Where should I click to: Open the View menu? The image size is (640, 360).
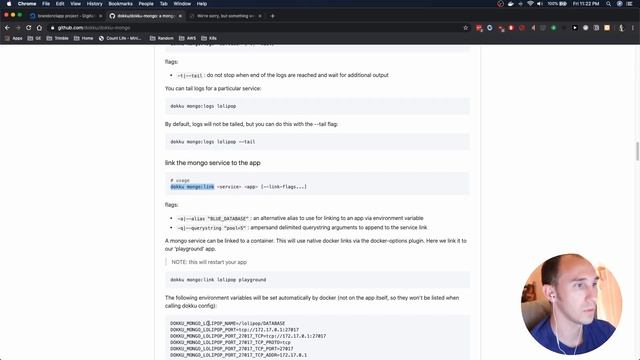tap(76, 4)
